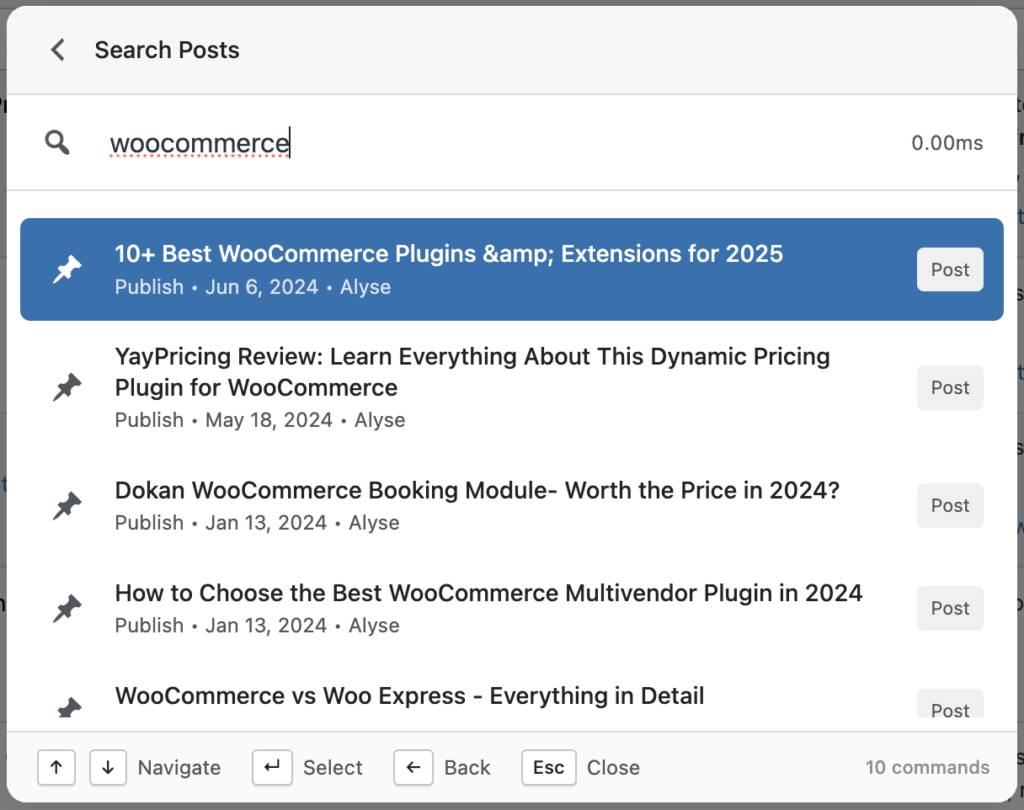Click the 0.00ms timing indicator
Screen dimensions: 1024x810
[946, 142]
